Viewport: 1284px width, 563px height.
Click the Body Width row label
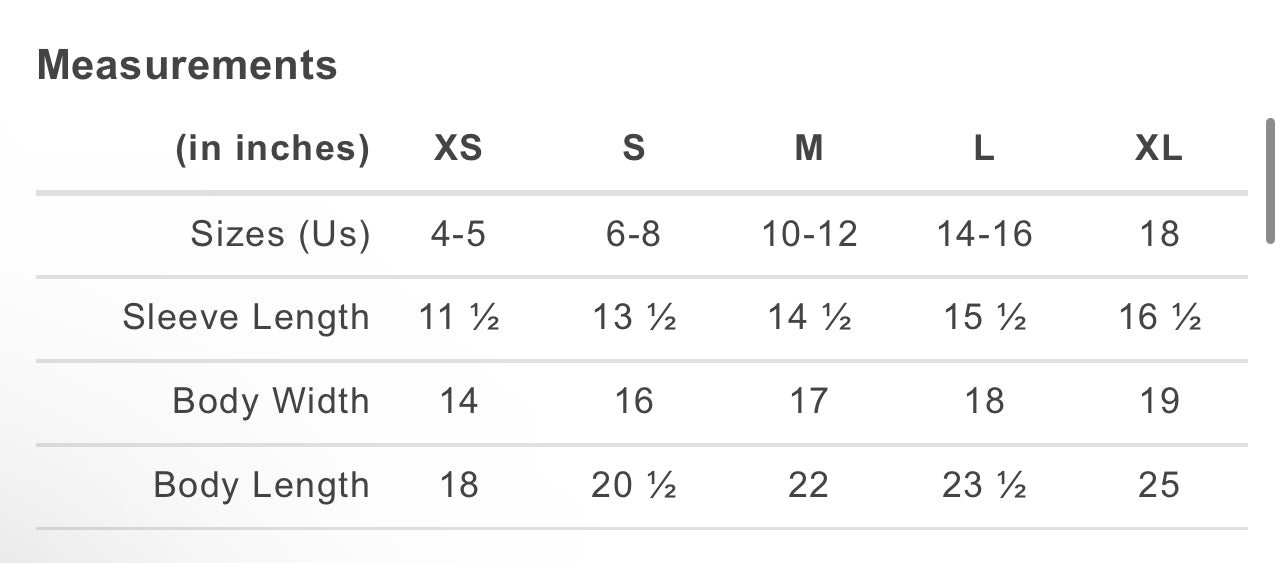271,402
